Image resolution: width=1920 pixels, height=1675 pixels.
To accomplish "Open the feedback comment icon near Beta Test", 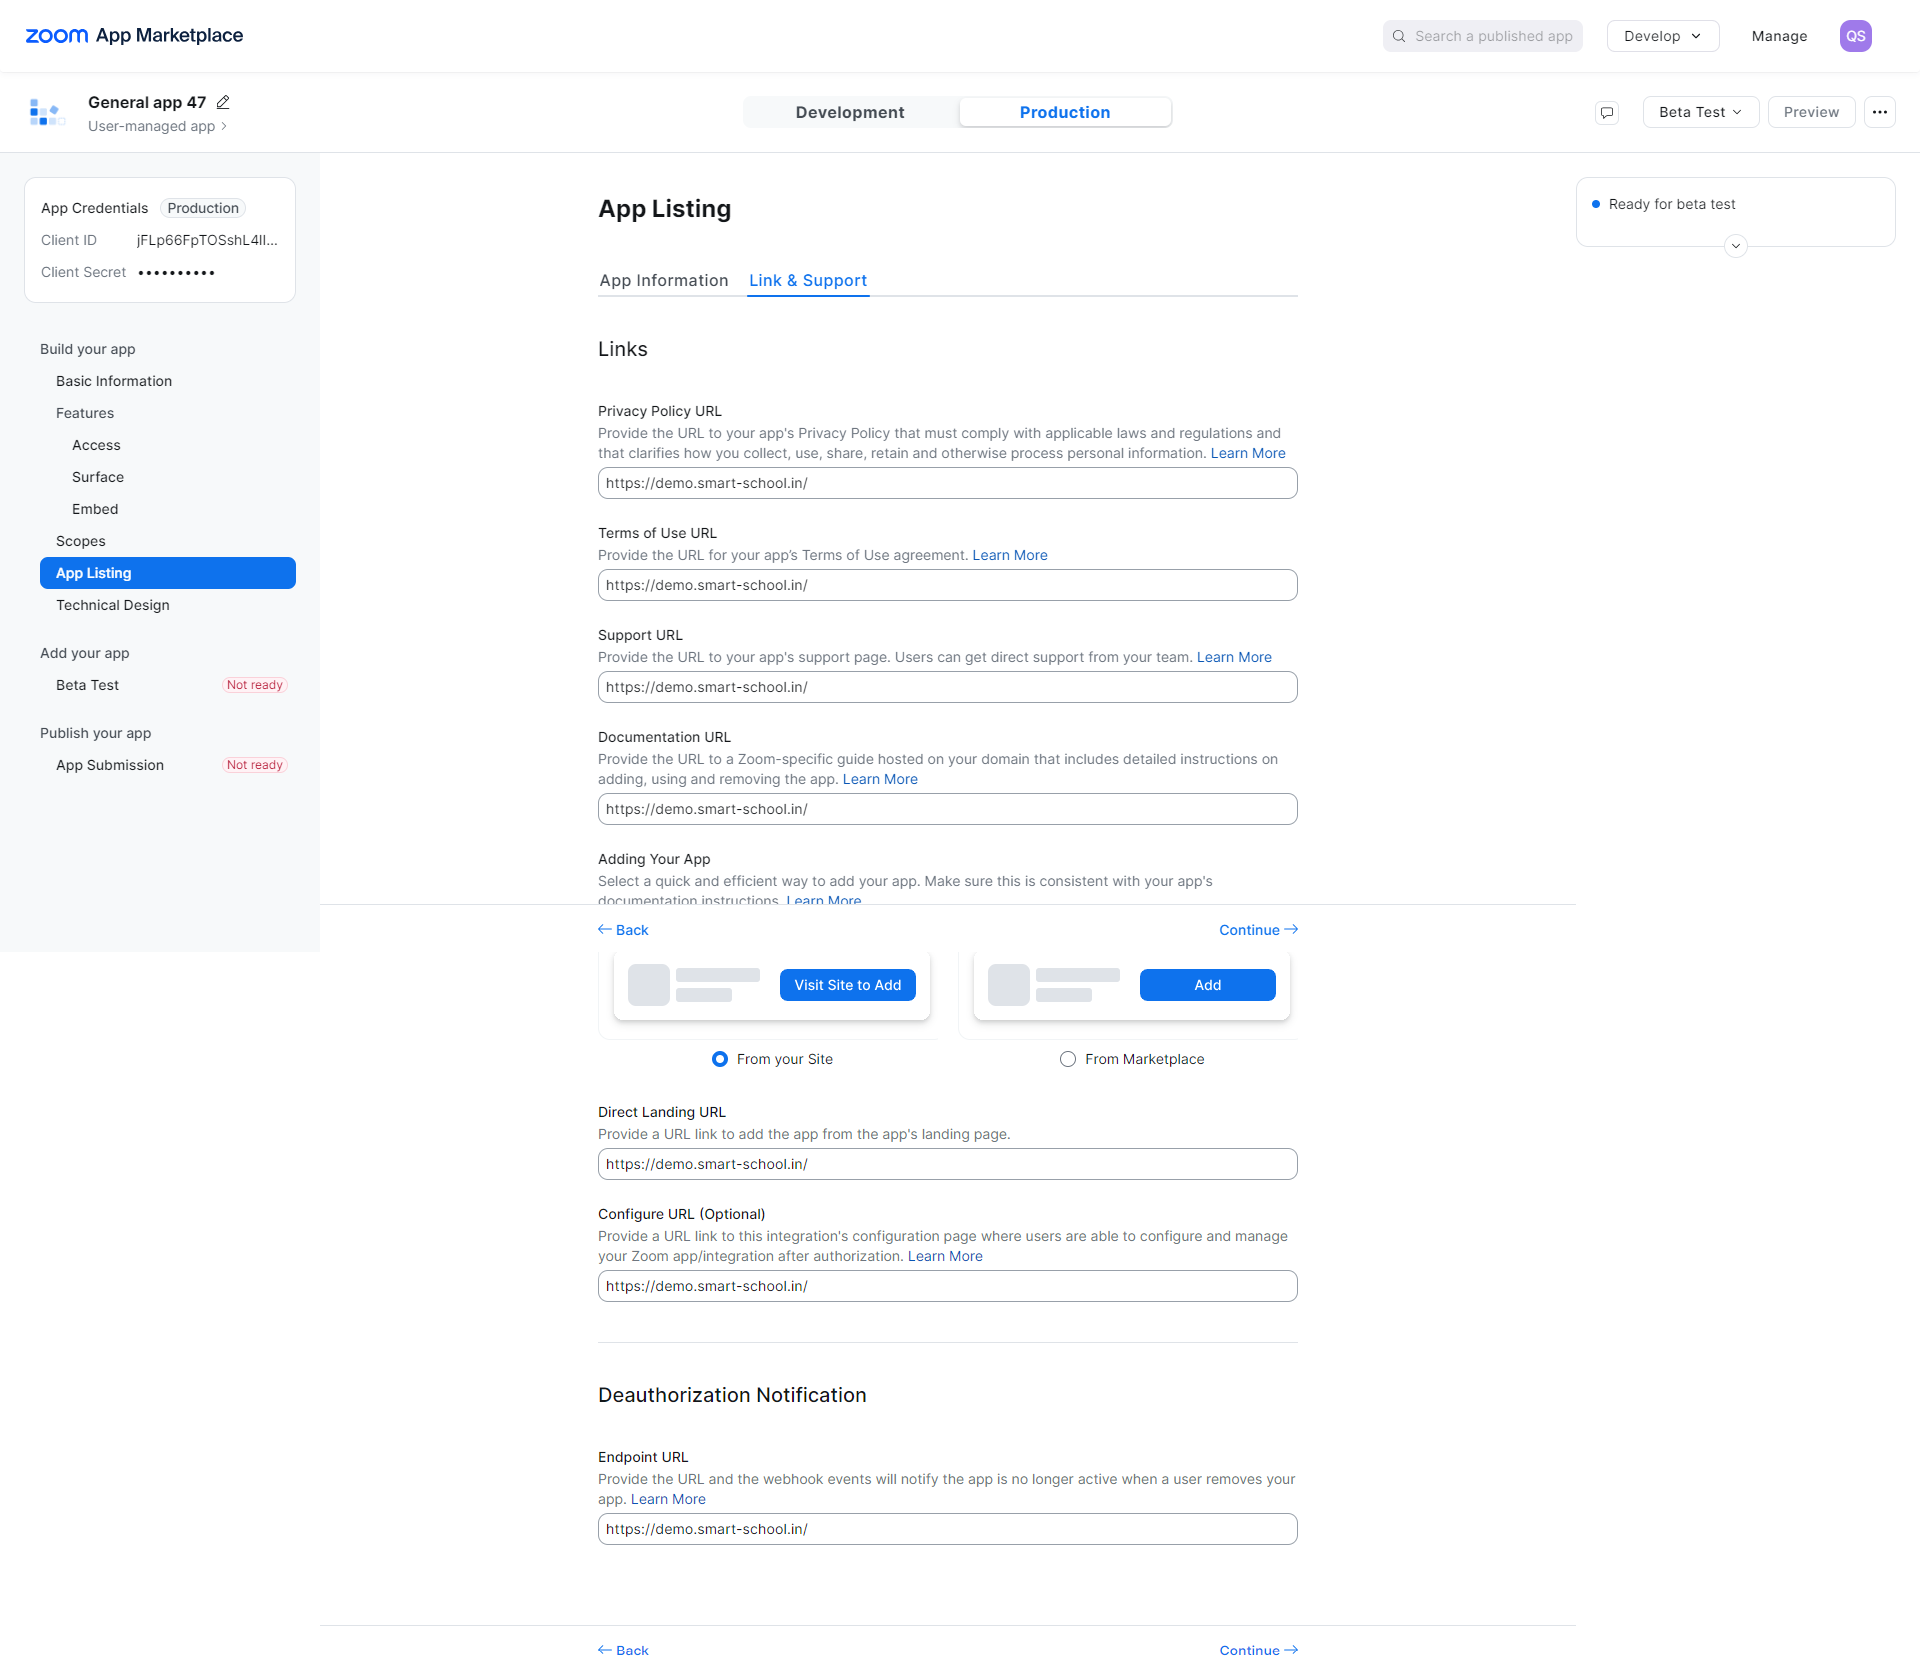I will [x=1607, y=112].
